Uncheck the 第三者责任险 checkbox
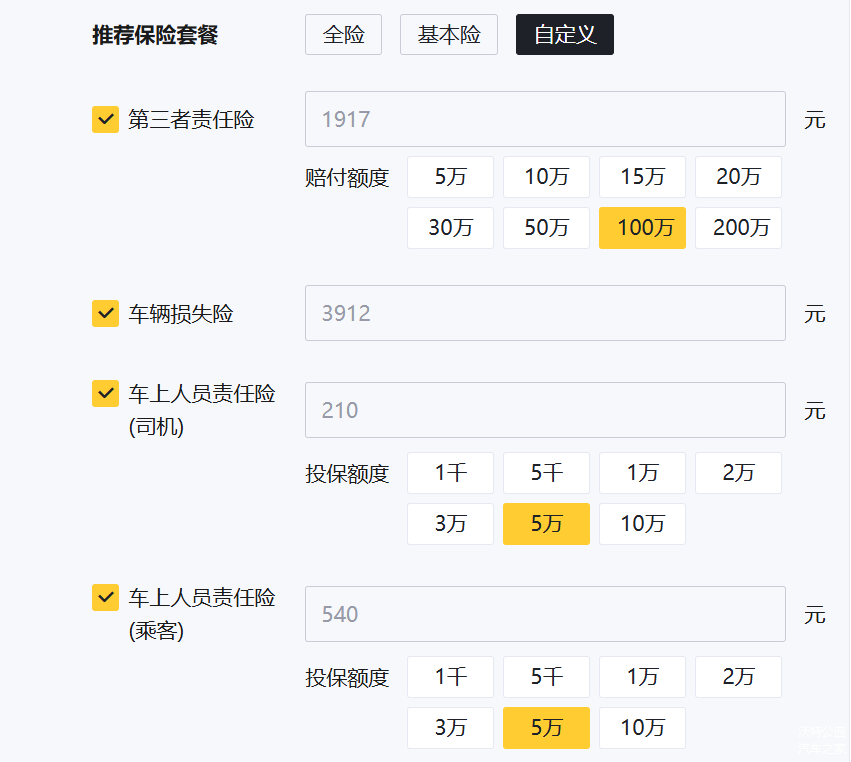Viewport: 851px width, 762px height. coord(105,120)
